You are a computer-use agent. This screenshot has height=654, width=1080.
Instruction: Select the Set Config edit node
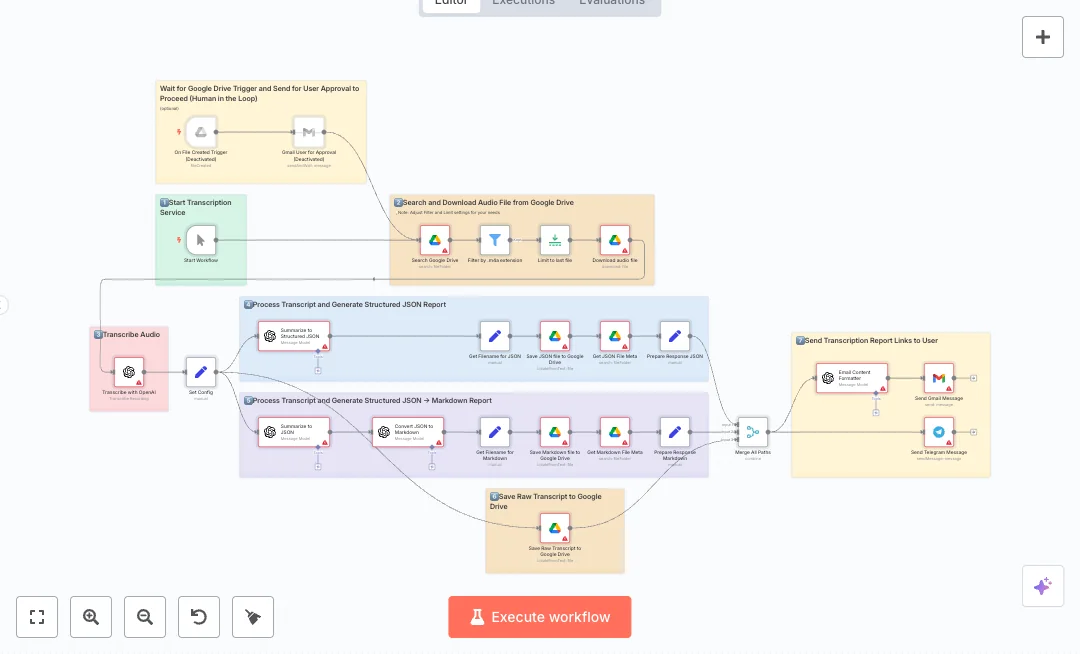tap(201, 372)
